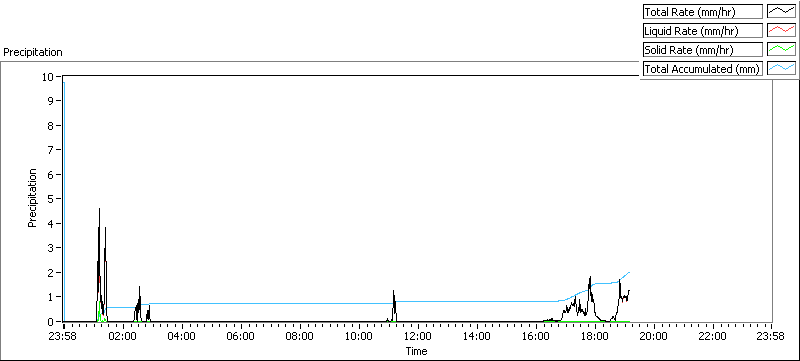Click the 04:00 time axis tick label
The width and height of the screenshot is (800, 361).
tap(182, 336)
